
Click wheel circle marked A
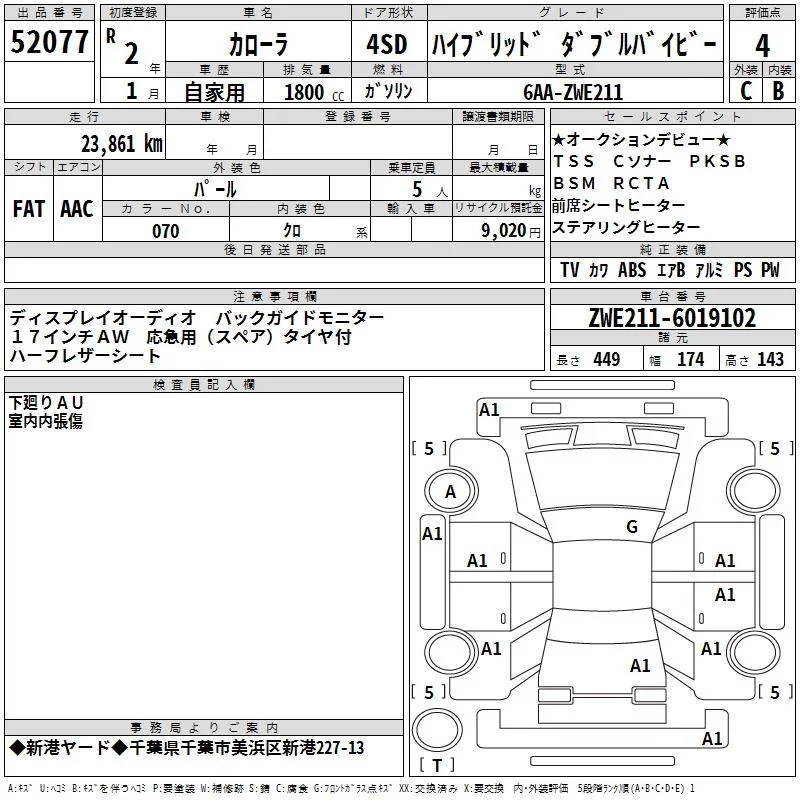coord(451,492)
